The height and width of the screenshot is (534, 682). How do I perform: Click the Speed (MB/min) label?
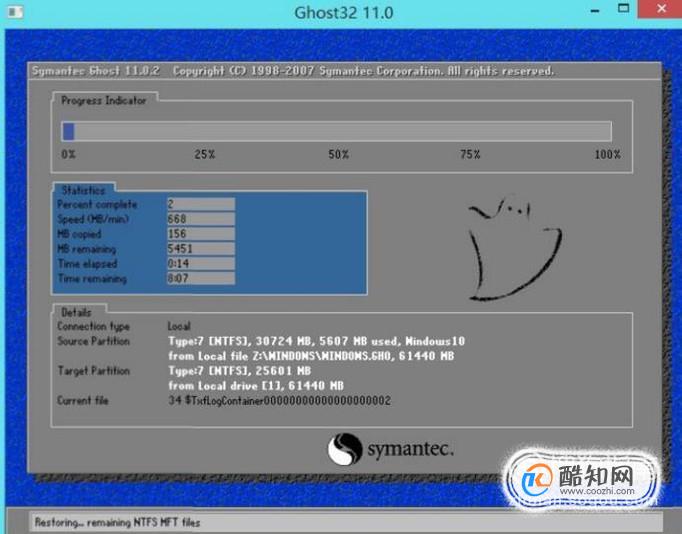pos(93,219)
